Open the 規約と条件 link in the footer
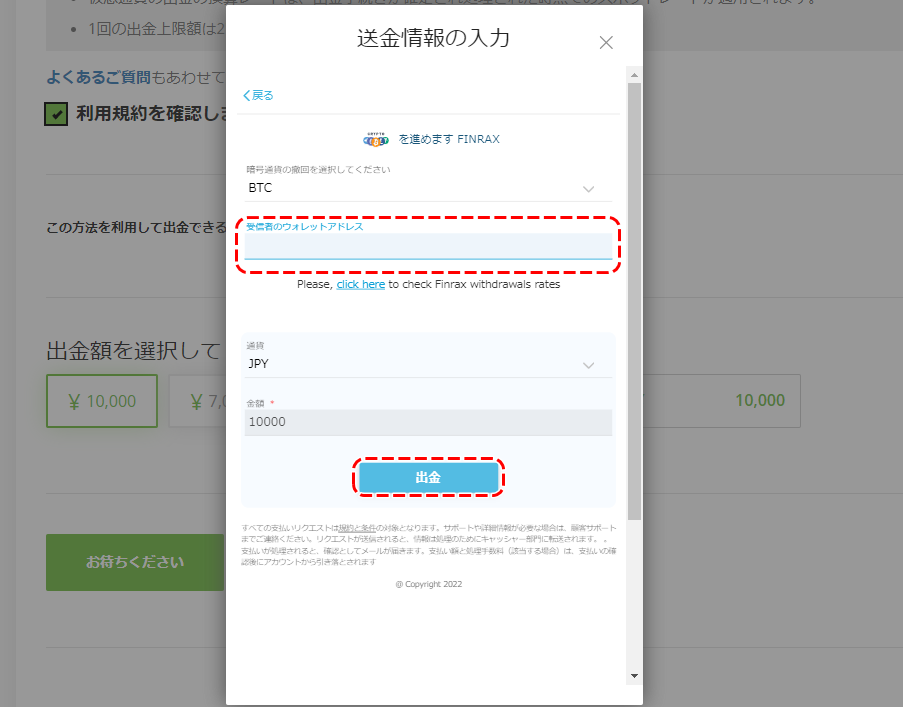The width and height of the screenshot is (903, 707). (356, 528)
